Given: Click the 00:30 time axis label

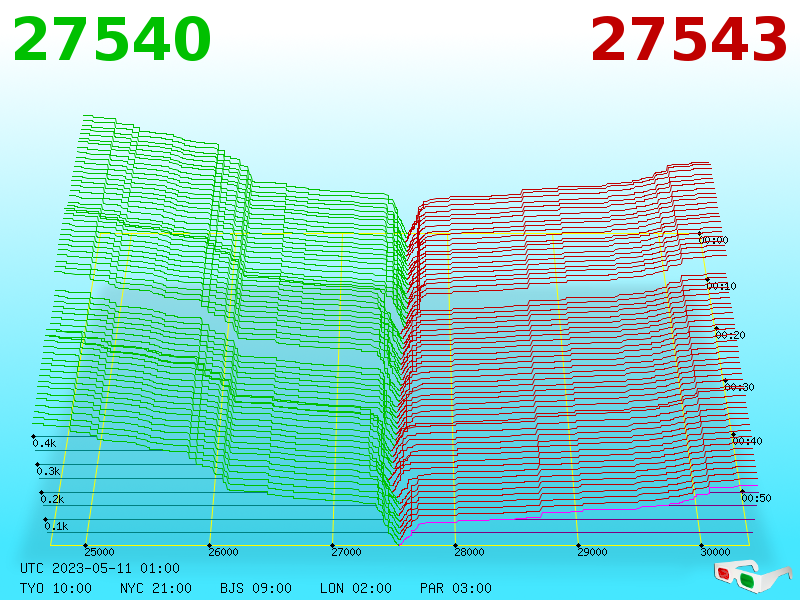Looking at the screenshot, I should 739,387.
